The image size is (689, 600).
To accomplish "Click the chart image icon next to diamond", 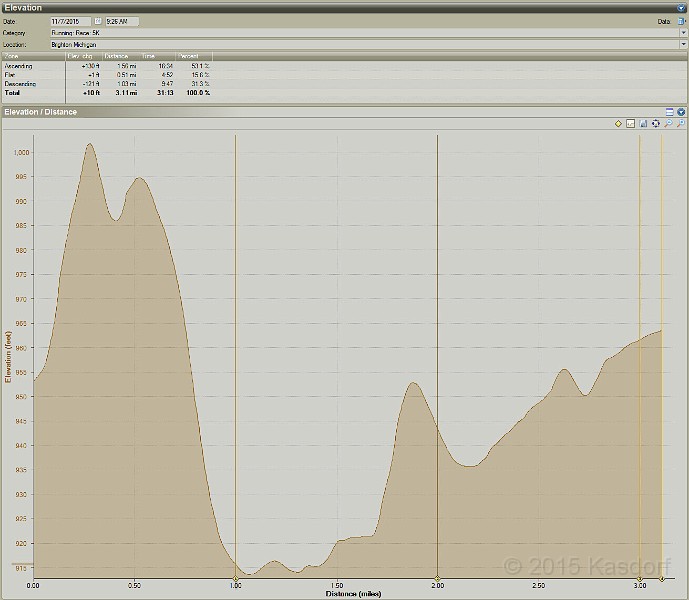I will [x=631, y=124].
